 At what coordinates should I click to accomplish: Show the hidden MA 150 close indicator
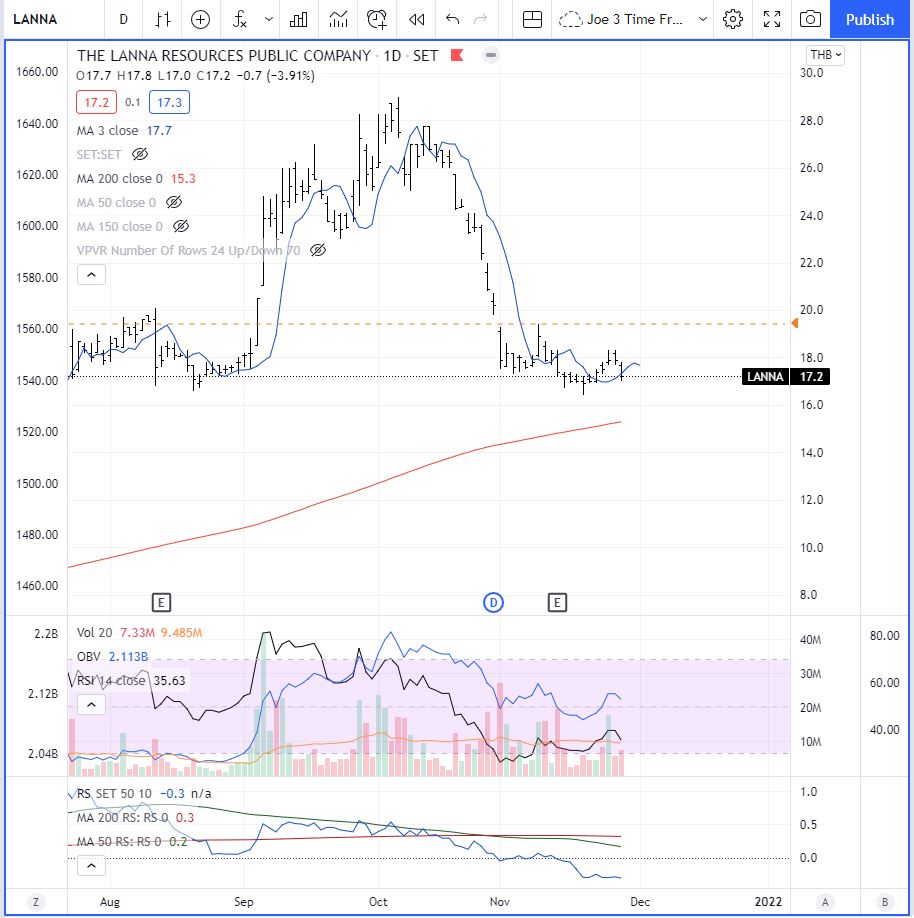coord(181,227)
